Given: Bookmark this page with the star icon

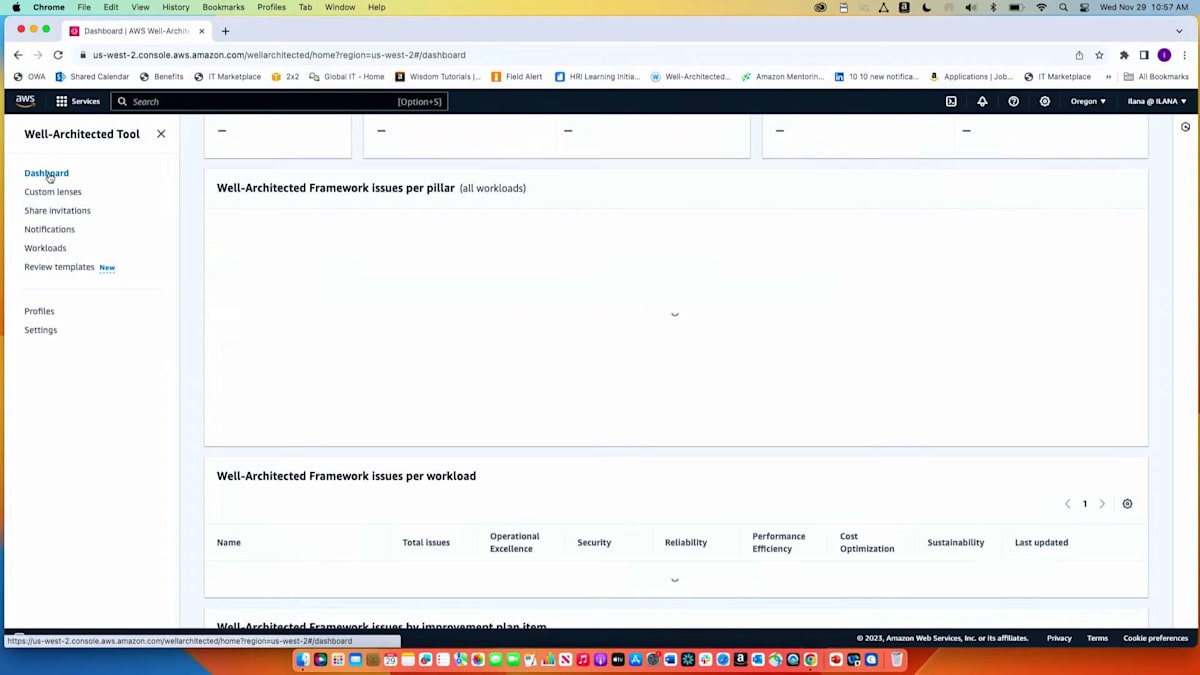Looking at the screenshot, I should (1099, 55).
